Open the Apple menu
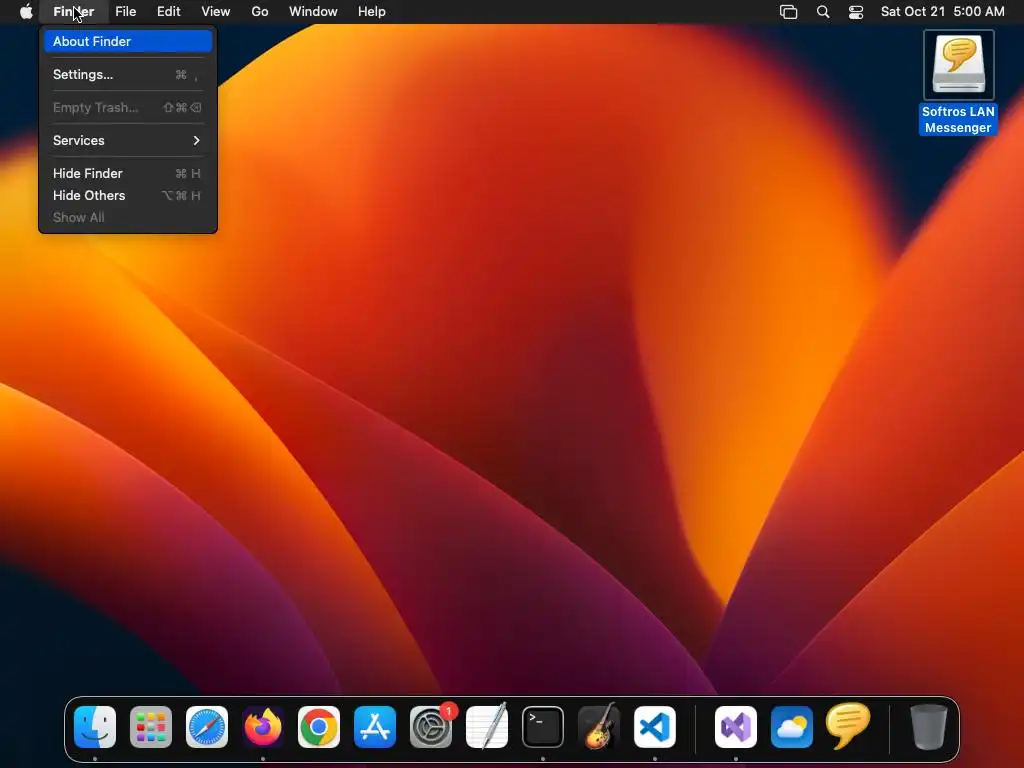The height and width of the screenshot is (768, 1024). click(26, 12)
